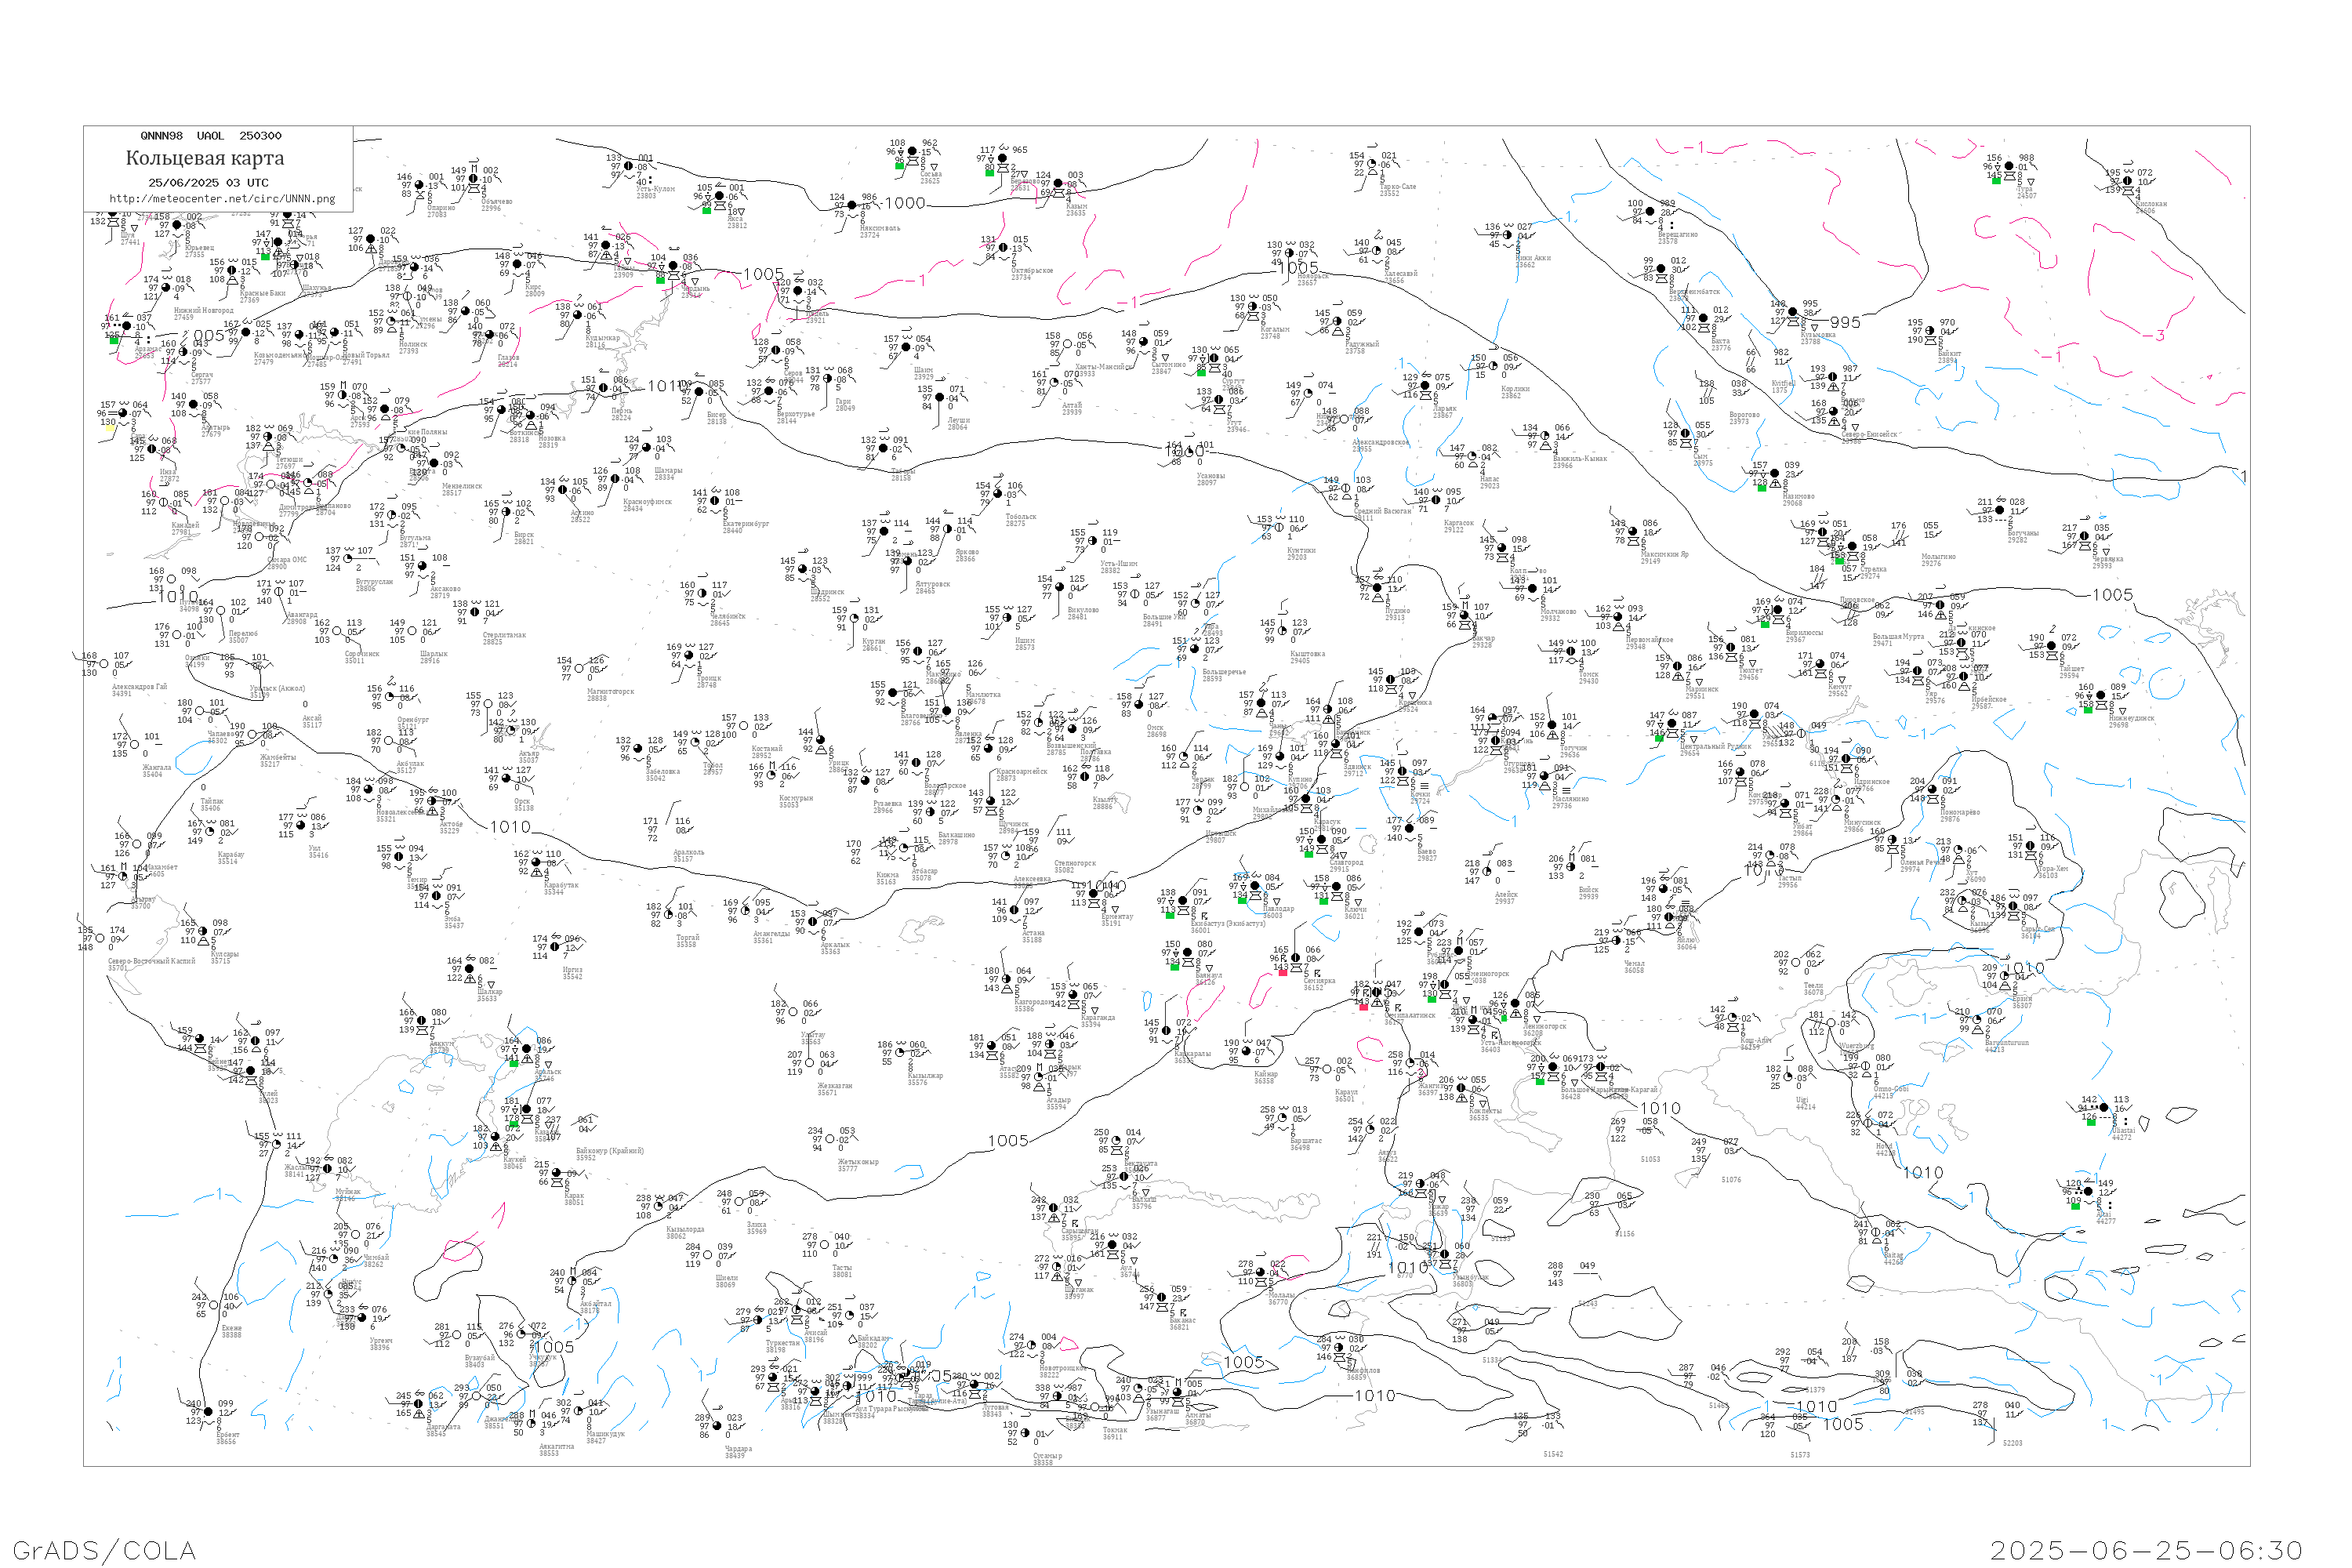Click the red marker at Семиярка station
The image size is (2352, 1568).
coord(1283,972)
